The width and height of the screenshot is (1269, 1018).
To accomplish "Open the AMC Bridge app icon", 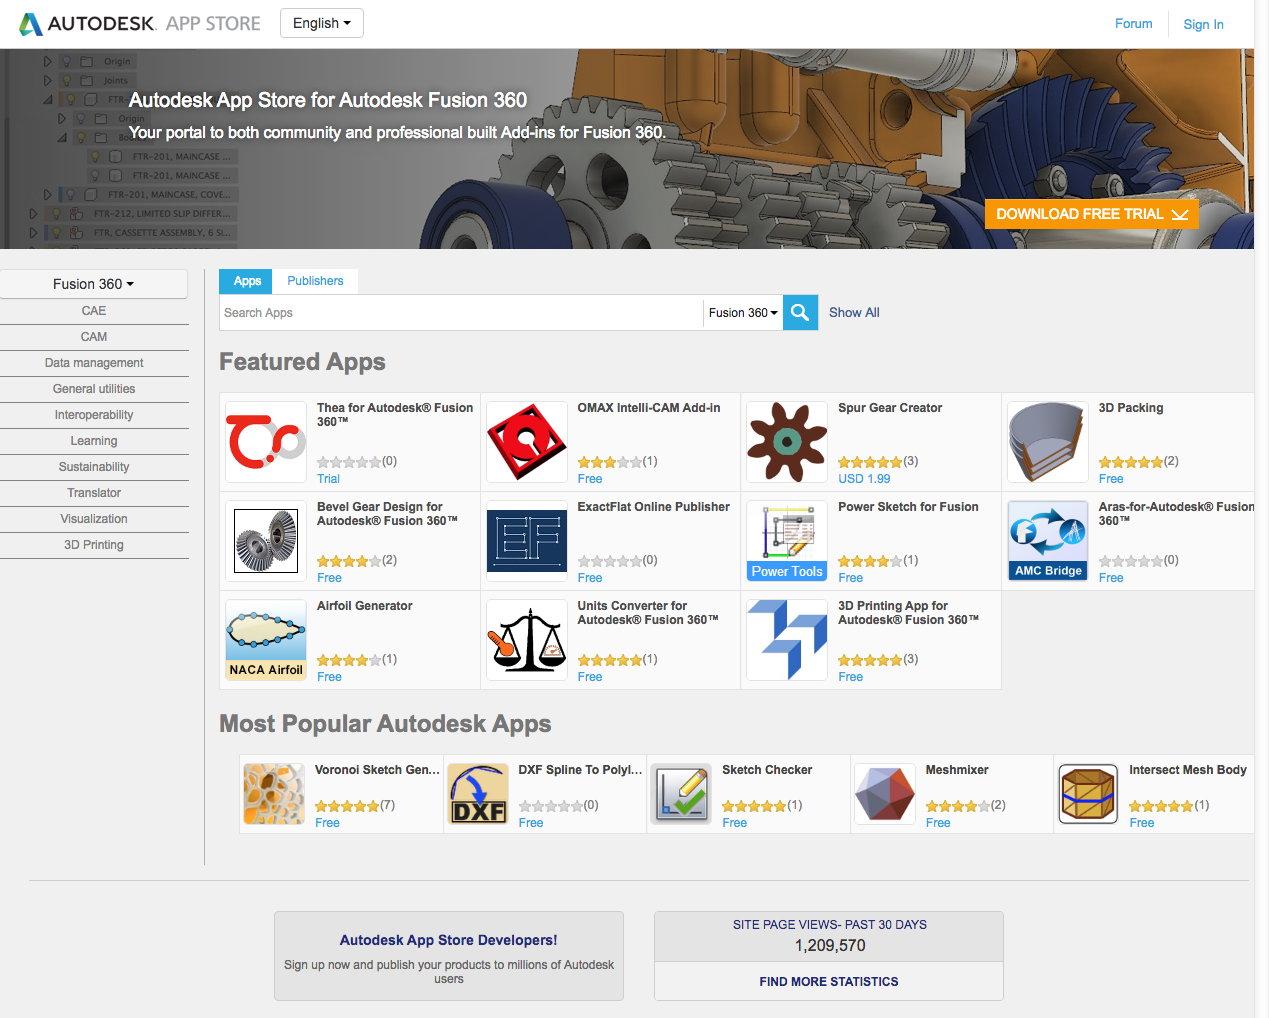I will coord(1048,541).
